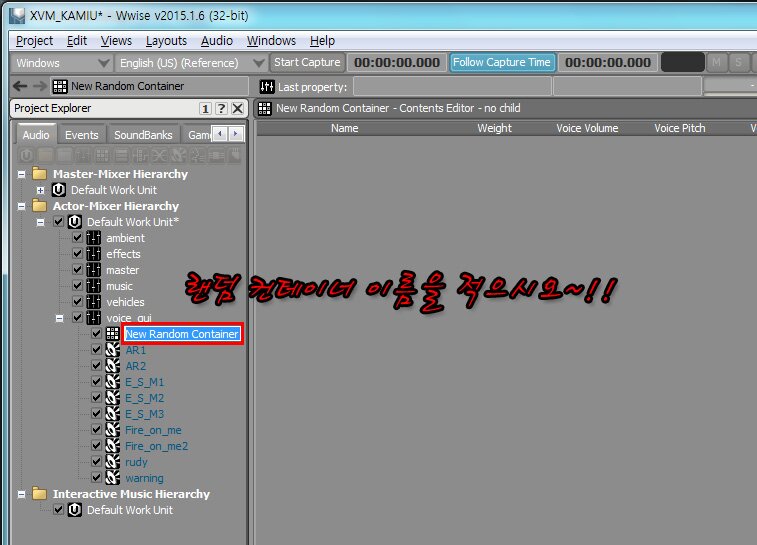This screenshot has height=545, width=757.
Task: Click the Last property value field
Action: 452,86
